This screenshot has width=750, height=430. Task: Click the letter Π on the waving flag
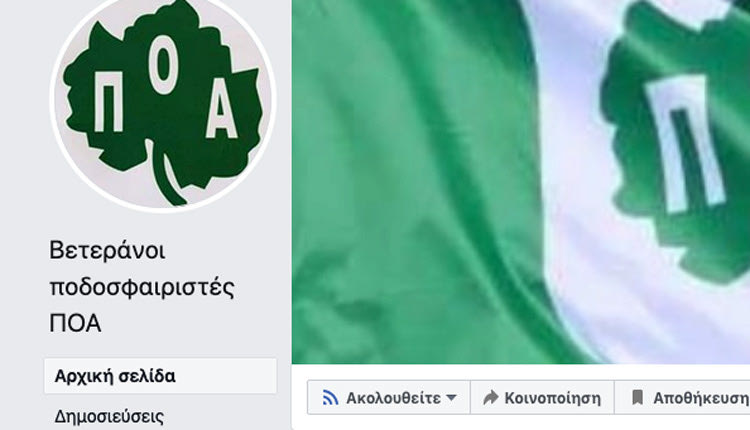point(685,143)
